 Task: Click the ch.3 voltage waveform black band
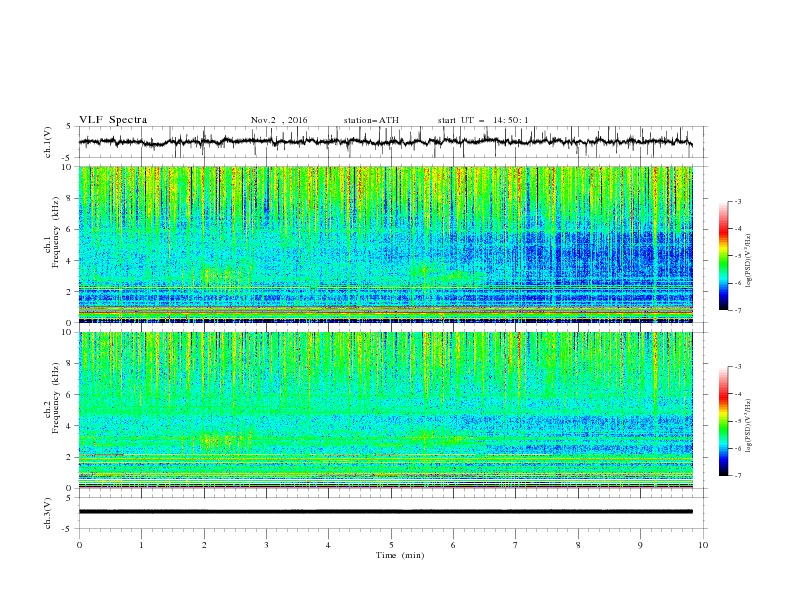point(385,512)
